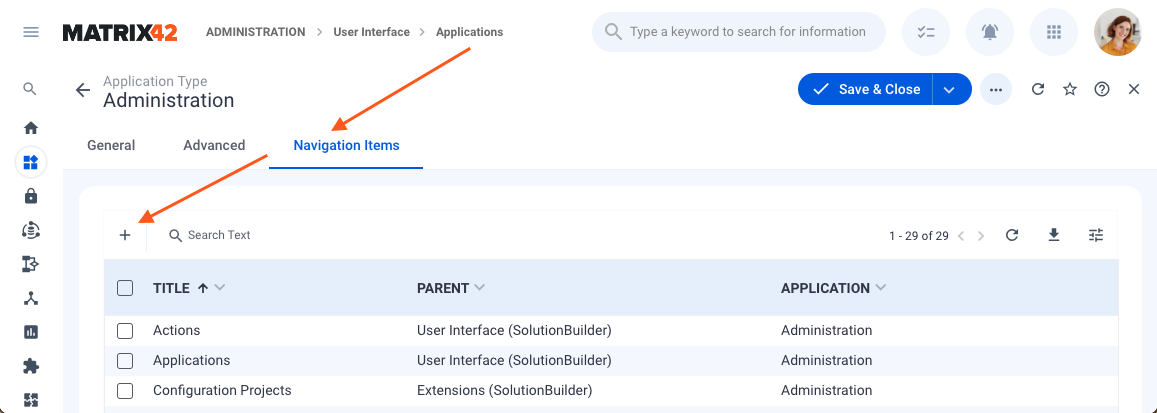
Task: Click User Interface in the breadcrumb
Action: coord(371,32)
